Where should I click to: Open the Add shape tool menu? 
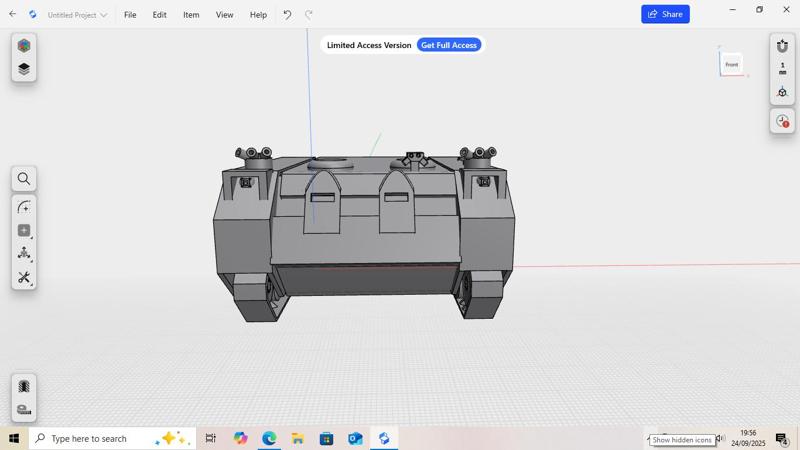24,230
